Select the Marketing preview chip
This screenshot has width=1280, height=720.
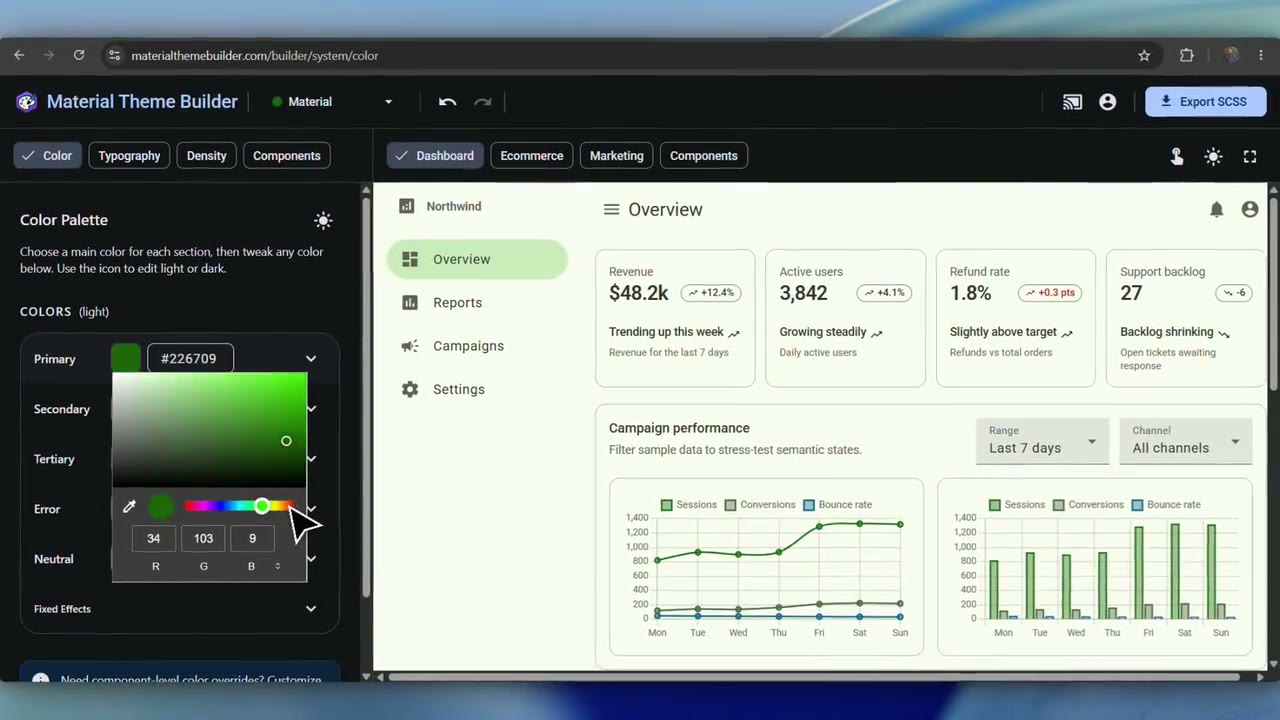(616, 156)
